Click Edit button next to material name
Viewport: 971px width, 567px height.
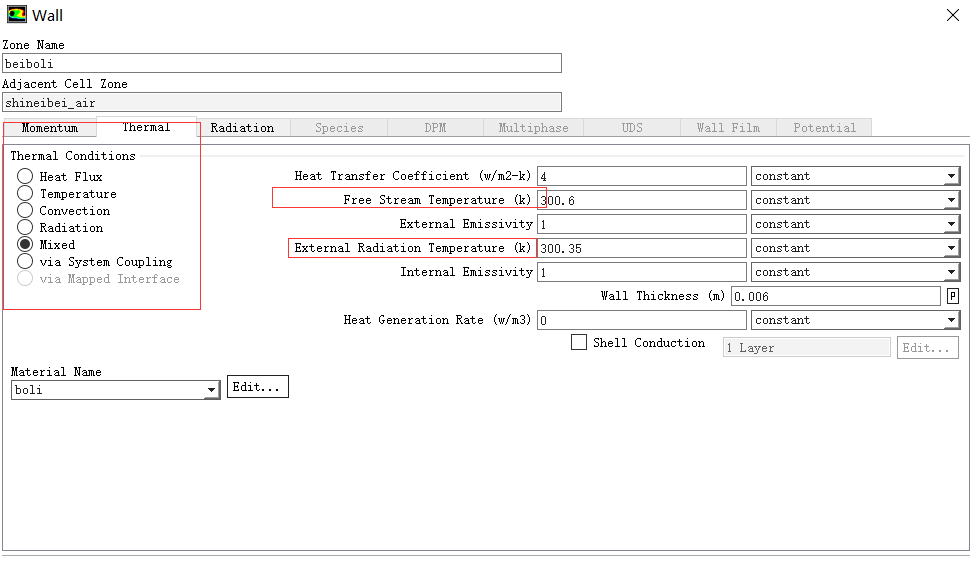coord(258,387)
